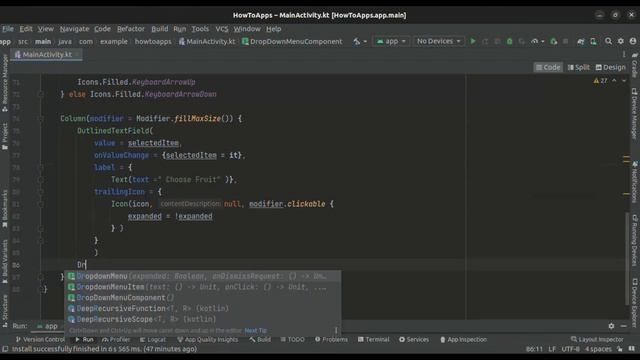Click the green Run app button

coord(473,41)
